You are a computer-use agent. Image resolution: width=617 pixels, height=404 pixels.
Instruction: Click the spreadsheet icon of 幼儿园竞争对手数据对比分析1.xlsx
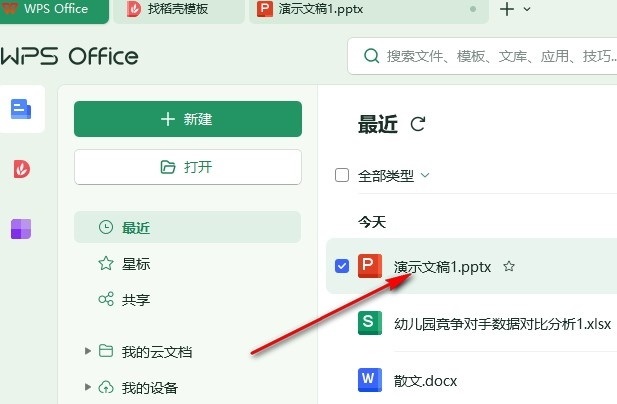click(x=369, y=323)
